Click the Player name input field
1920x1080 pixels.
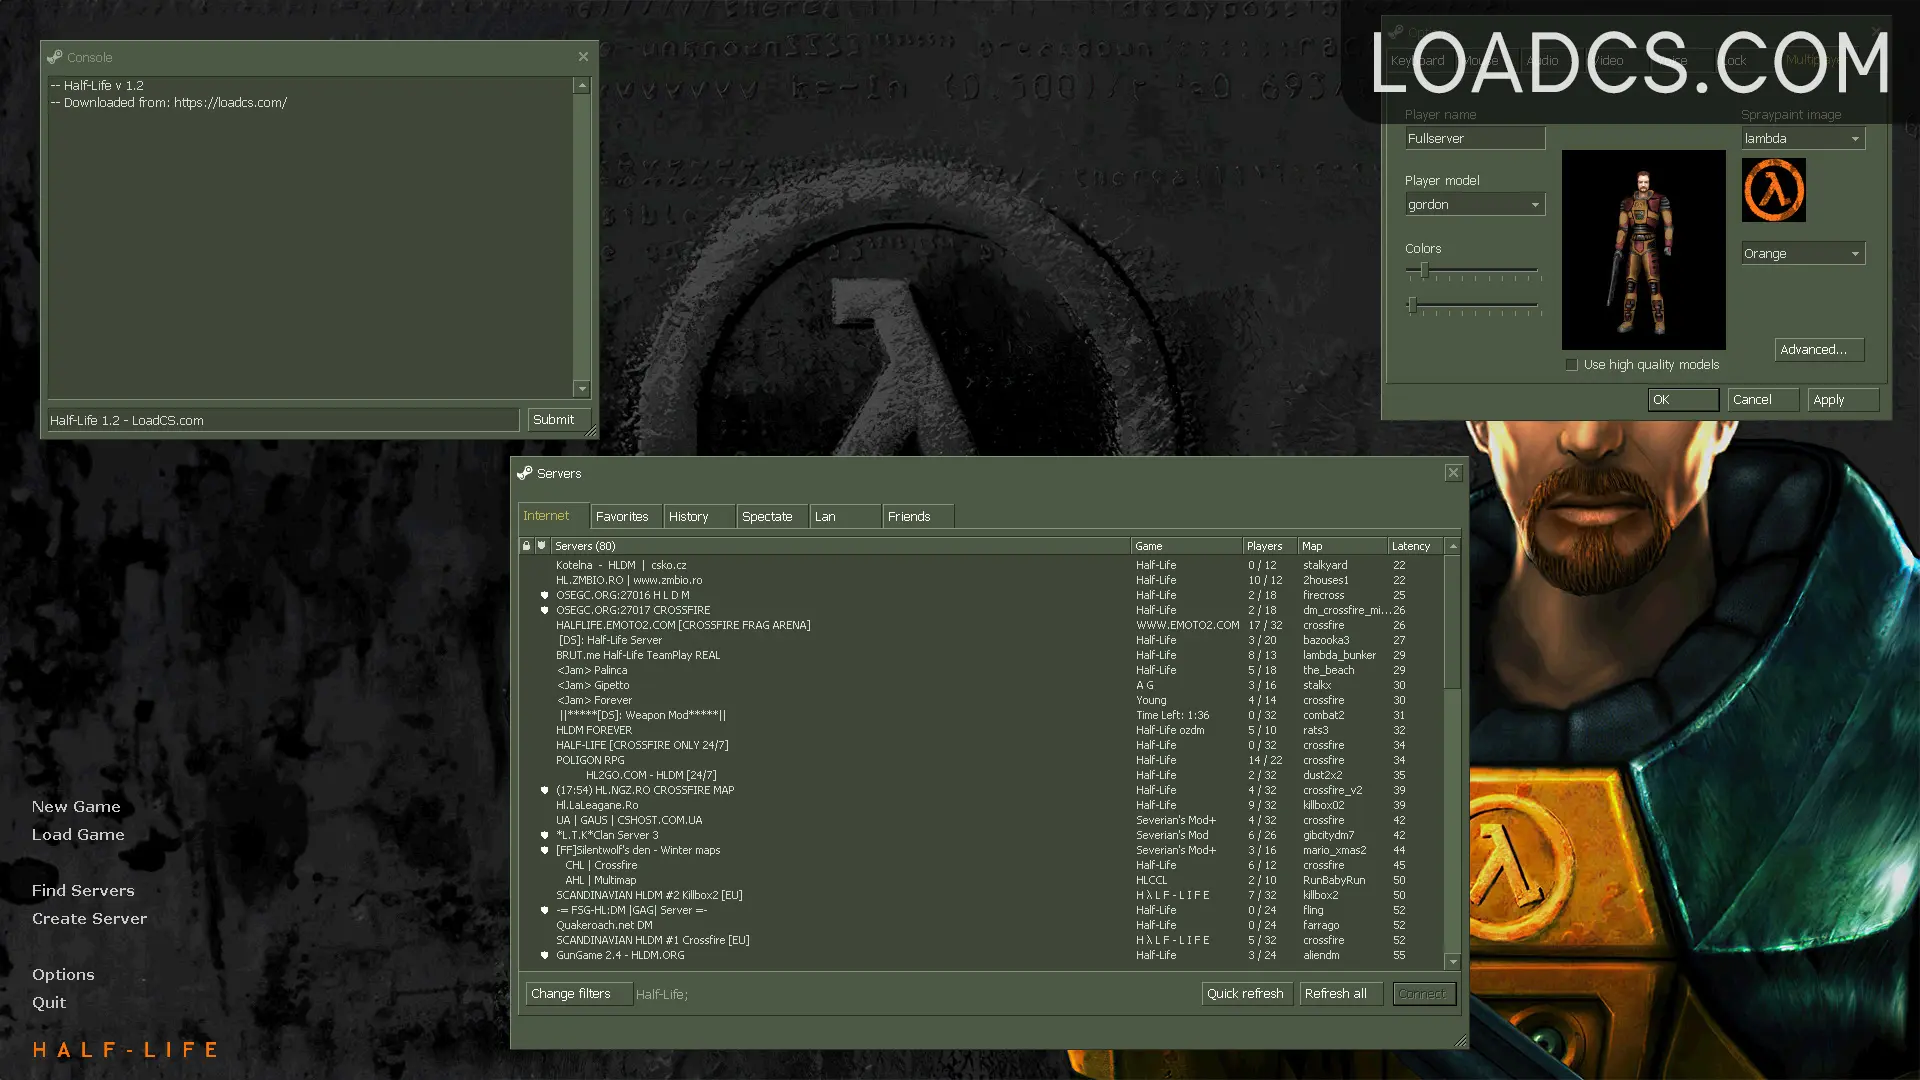1474,139
